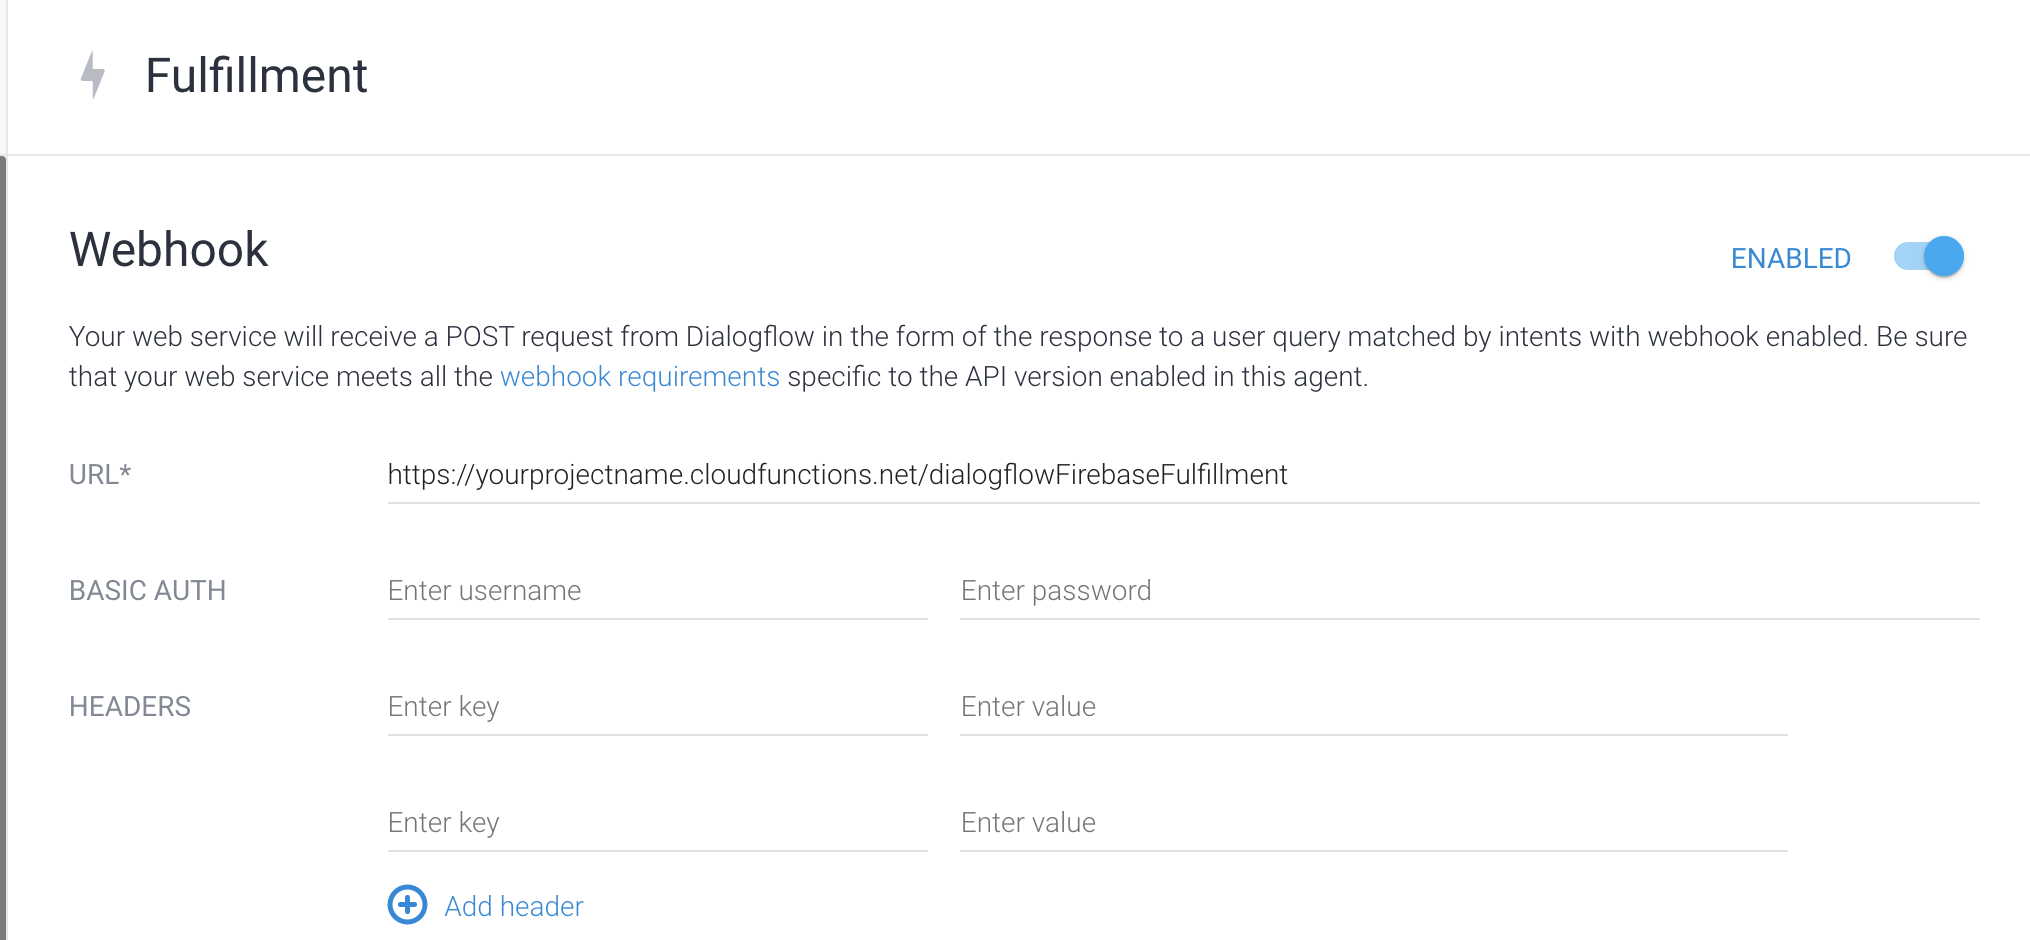Image resolution: width=2030 pixels, height=940 pixels.
Task: Click the ENABLED status label
Action: point(1790,259)
